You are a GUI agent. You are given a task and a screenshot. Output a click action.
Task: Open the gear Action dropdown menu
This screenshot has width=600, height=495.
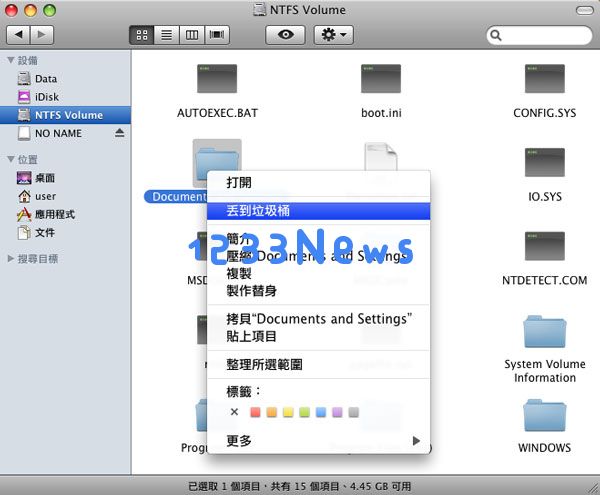[334, 35]
